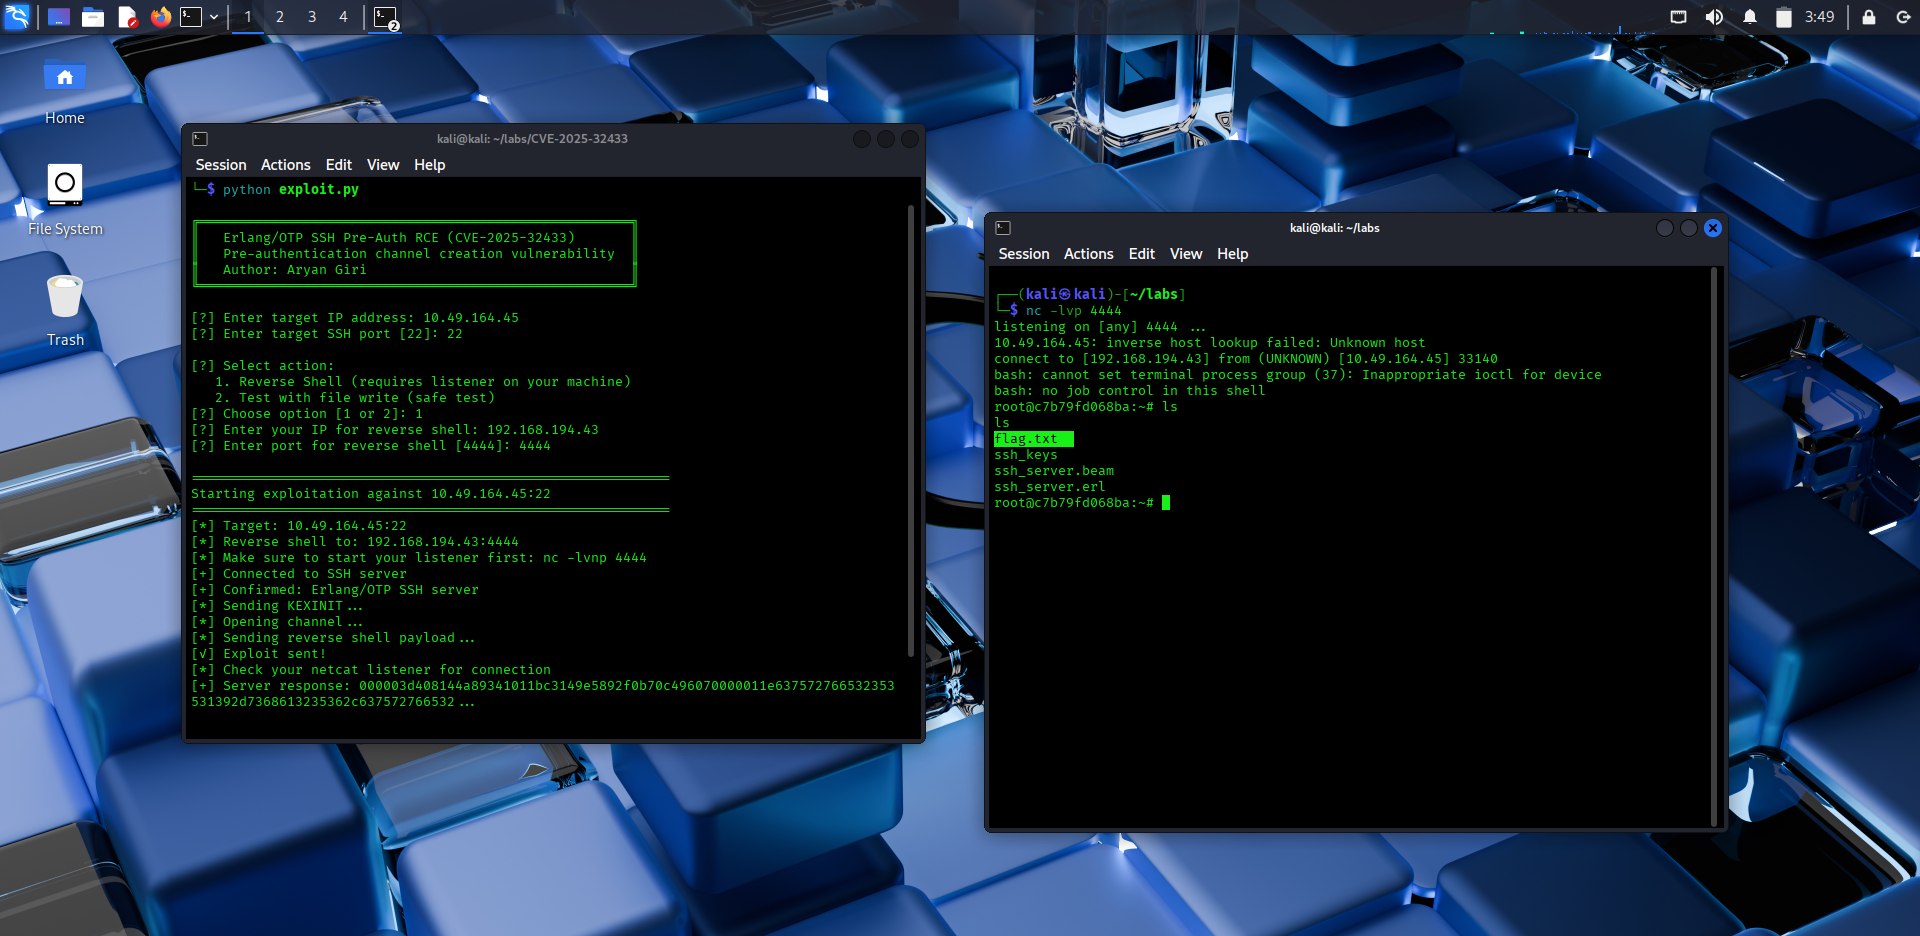Open Help menu in CVE-2025-32433 terminal
This screenshot has width=1920, height=936.
click(429, 165)
